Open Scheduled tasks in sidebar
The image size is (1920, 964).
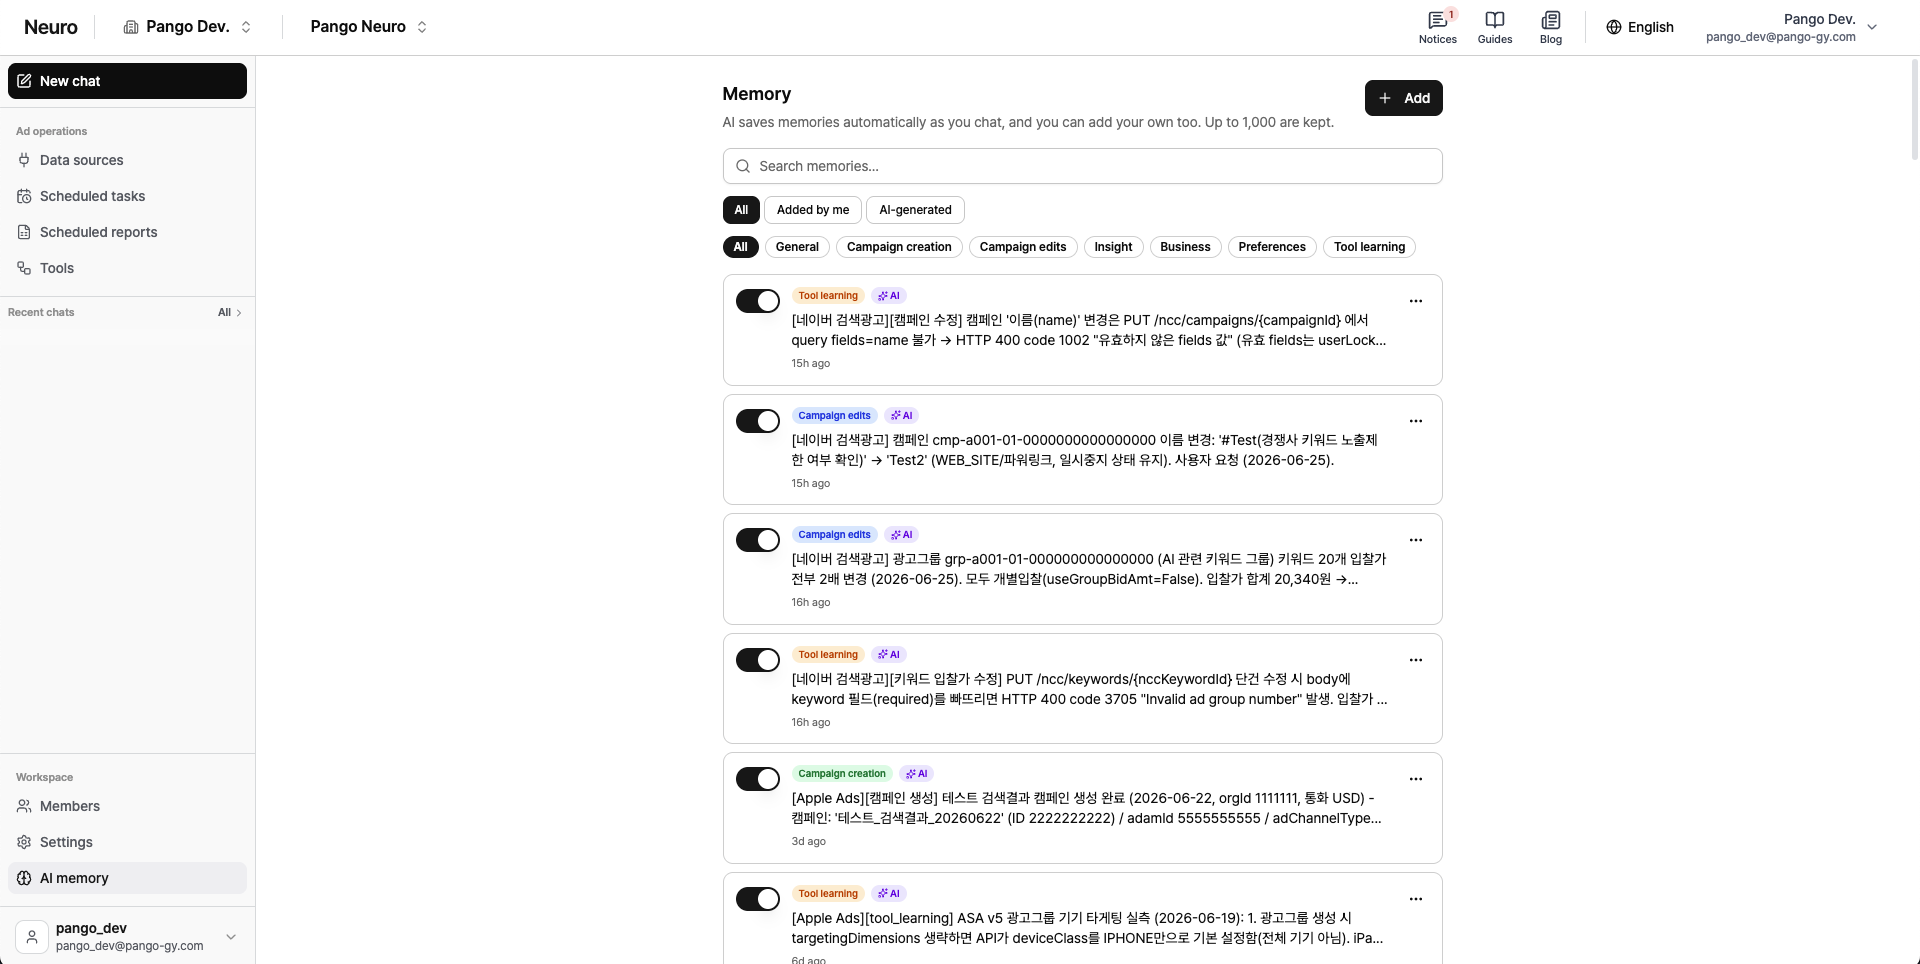click(127, 196)
